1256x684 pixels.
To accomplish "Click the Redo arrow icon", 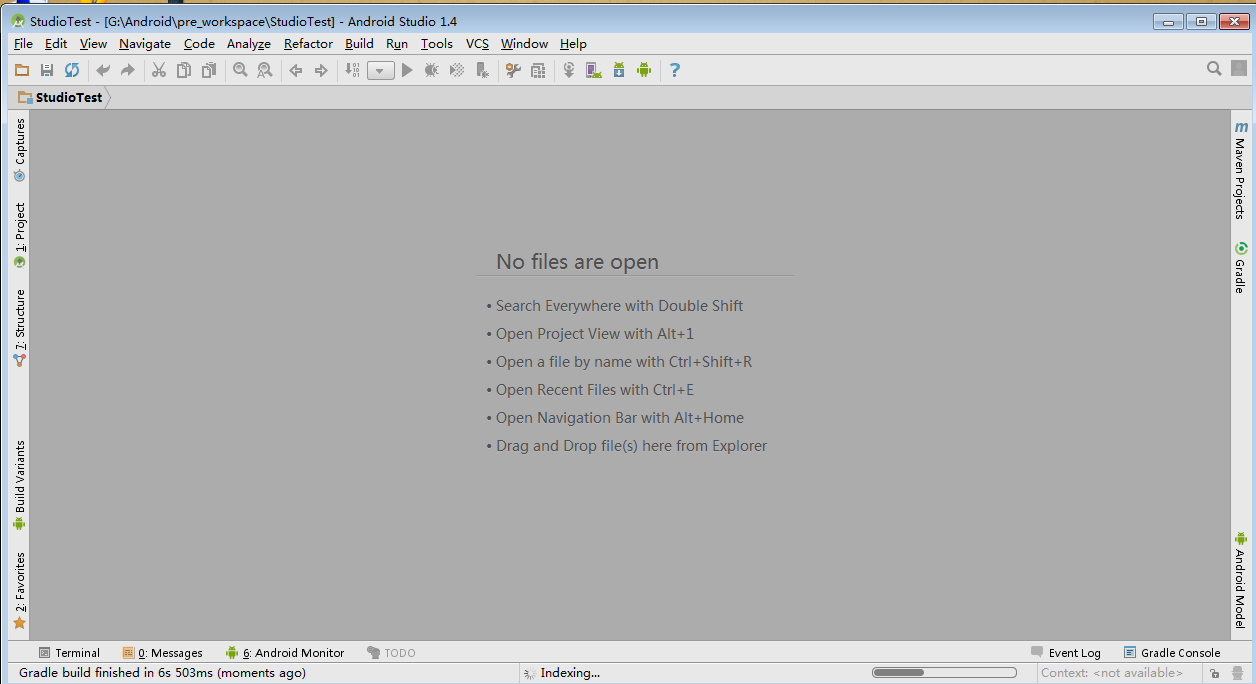I will [x=128, y=70].
